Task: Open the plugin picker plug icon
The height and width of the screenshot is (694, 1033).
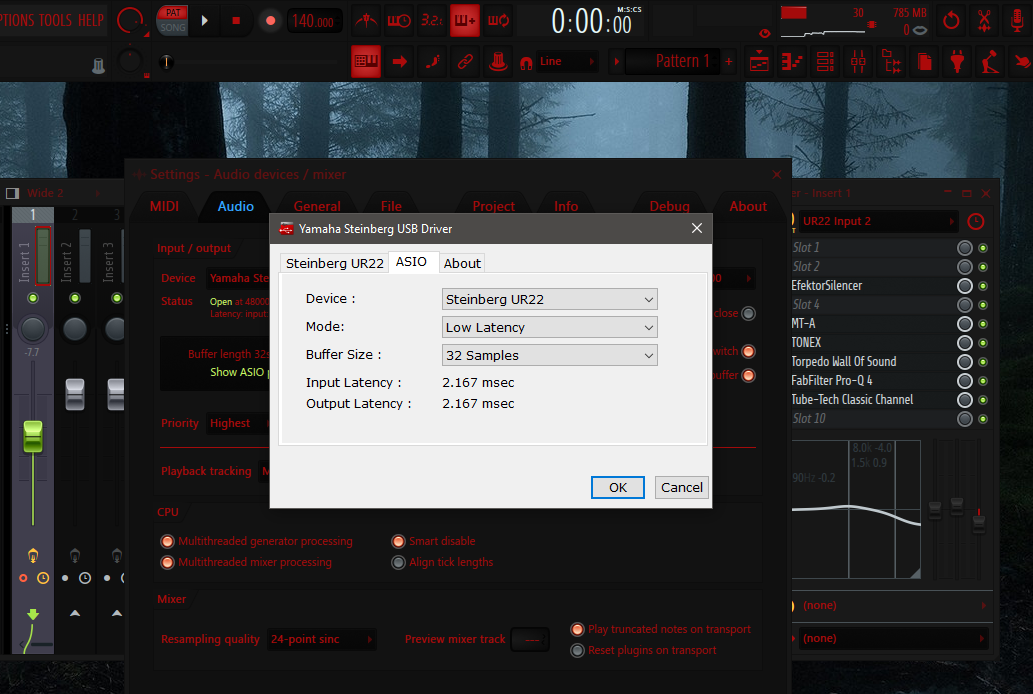Action: [x=957, y=62]
